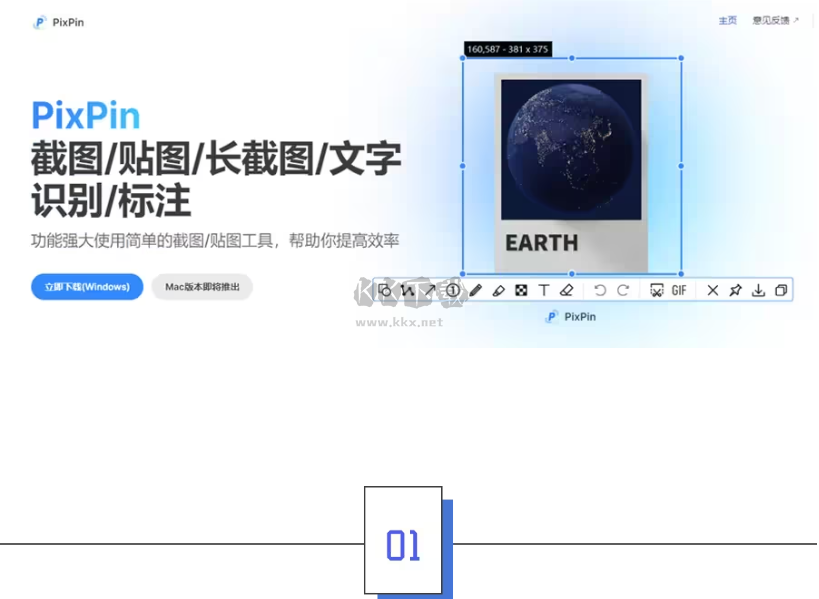Open the 意见反馈 link
Viewport: 819px width, 599px height.
776,20
